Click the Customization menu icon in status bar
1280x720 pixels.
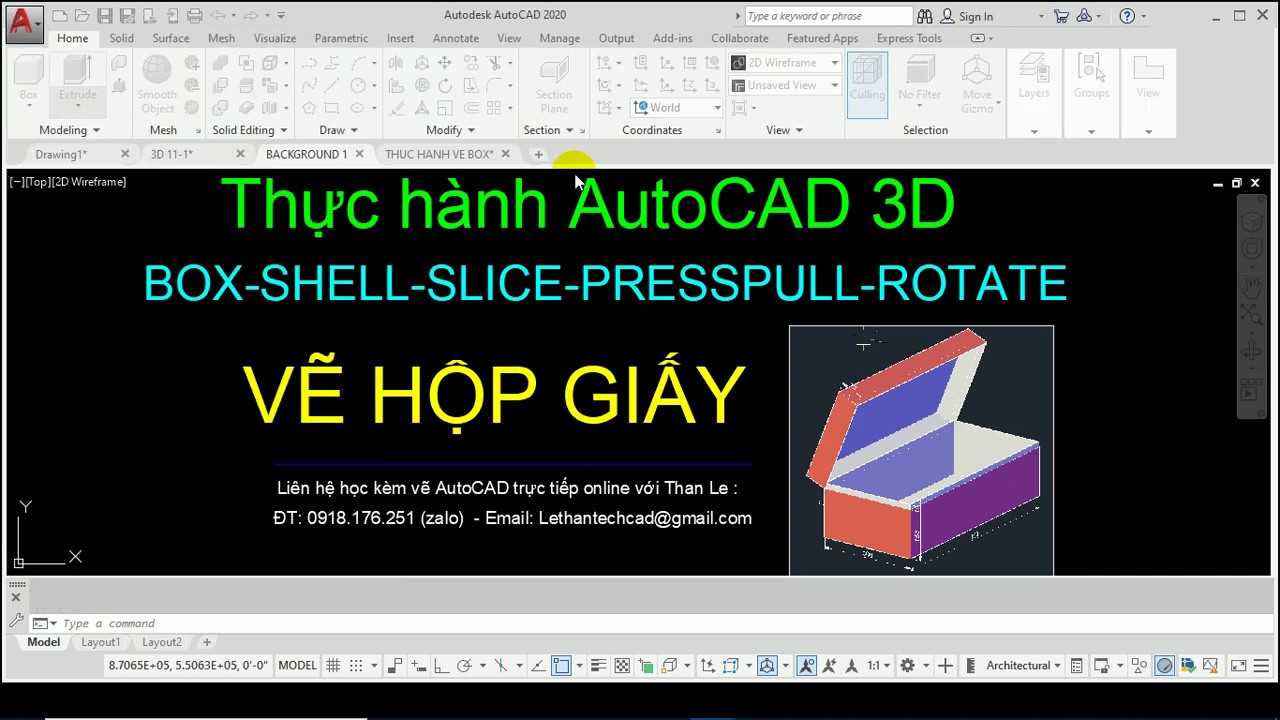[1262, 666]
